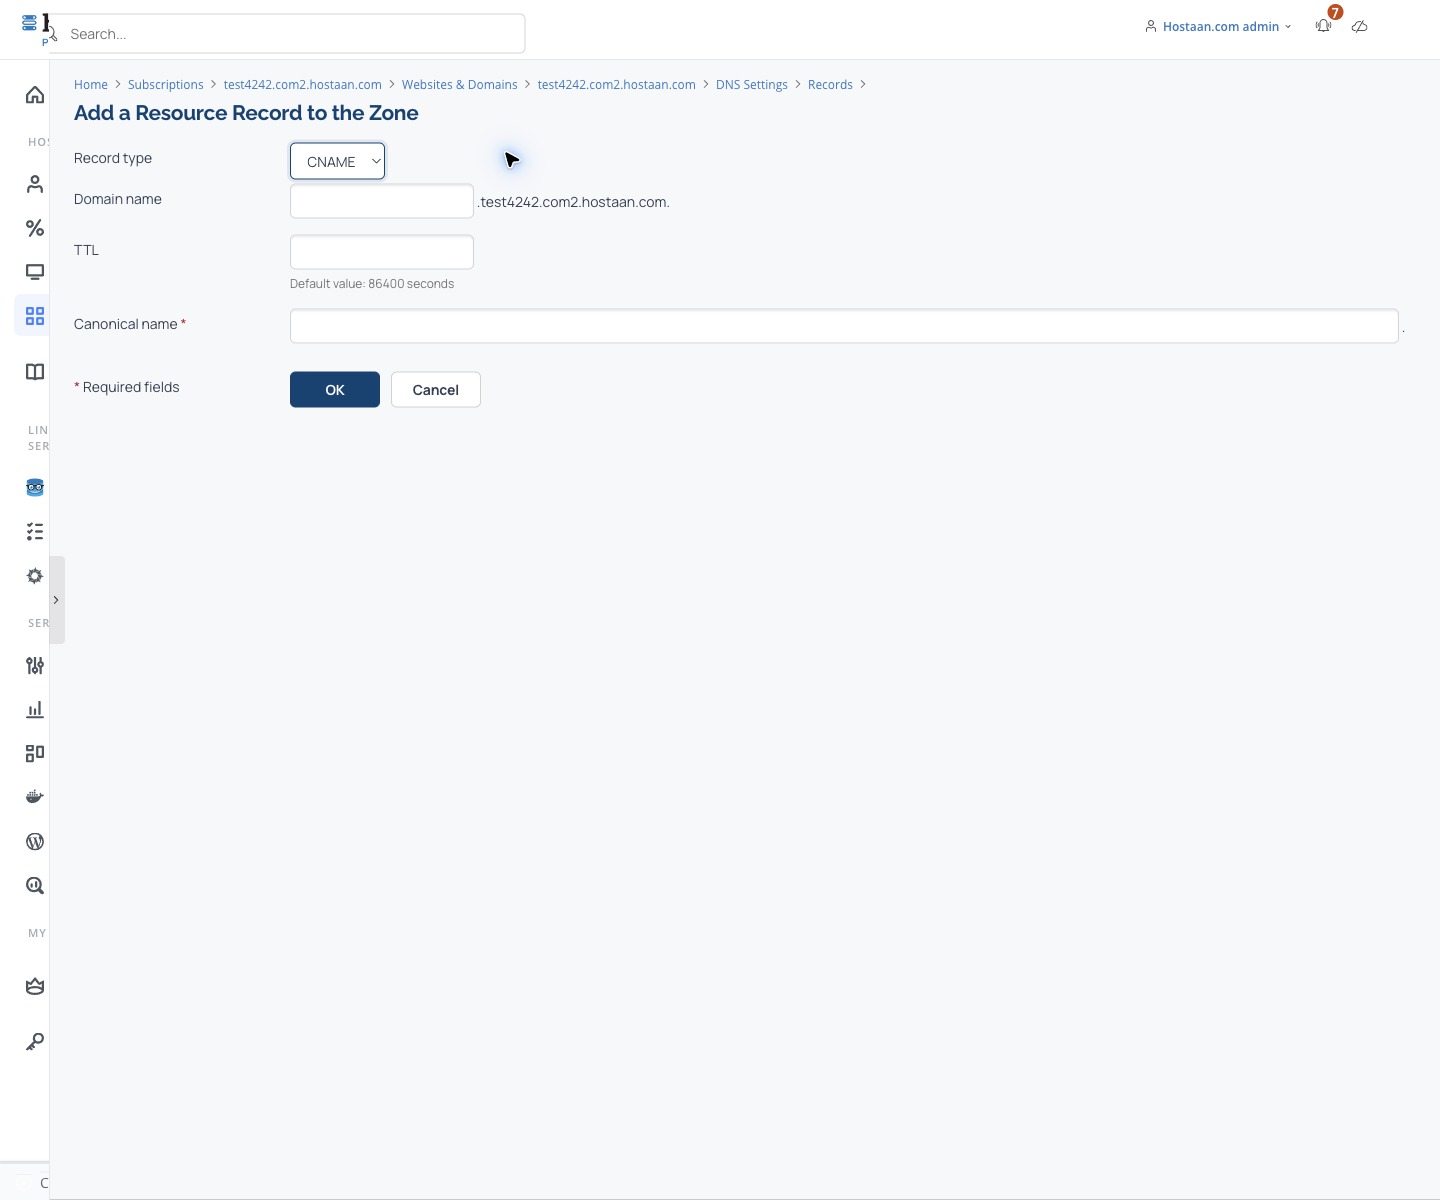Open Customers via sidebar person icon
The image size is (1440, 1200).
[x=35, y=184]
